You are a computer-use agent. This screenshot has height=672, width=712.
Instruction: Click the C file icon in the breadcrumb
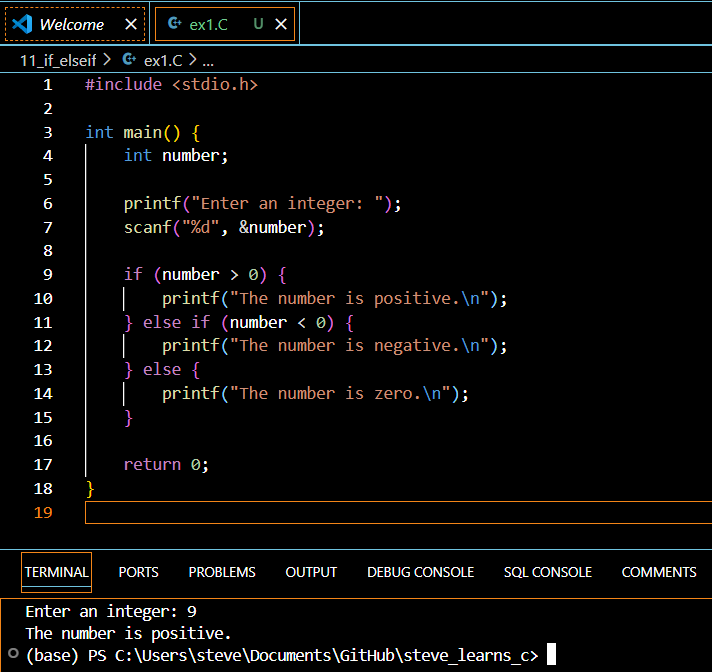(129, 60)
